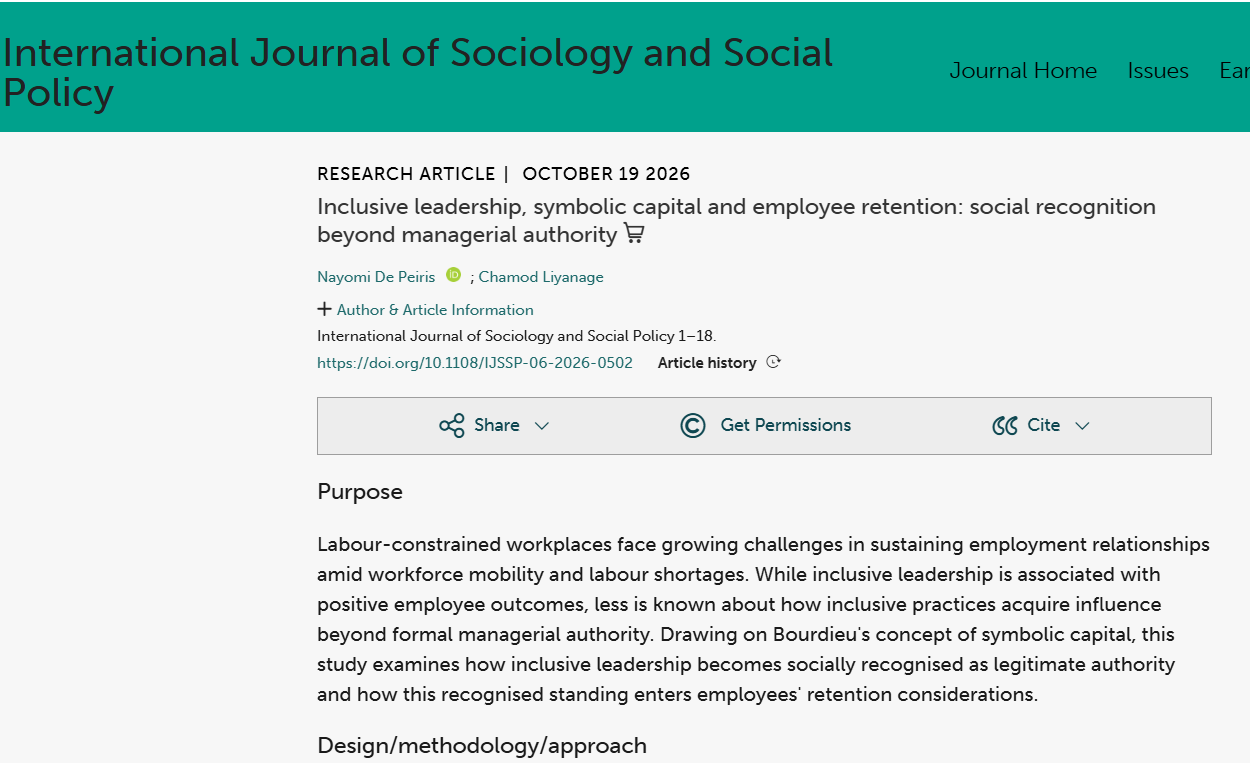The width and height of the screenshot is (1250, 763).
Task: Click the International Journal of Sociology header title
Action: pos(418,73)
